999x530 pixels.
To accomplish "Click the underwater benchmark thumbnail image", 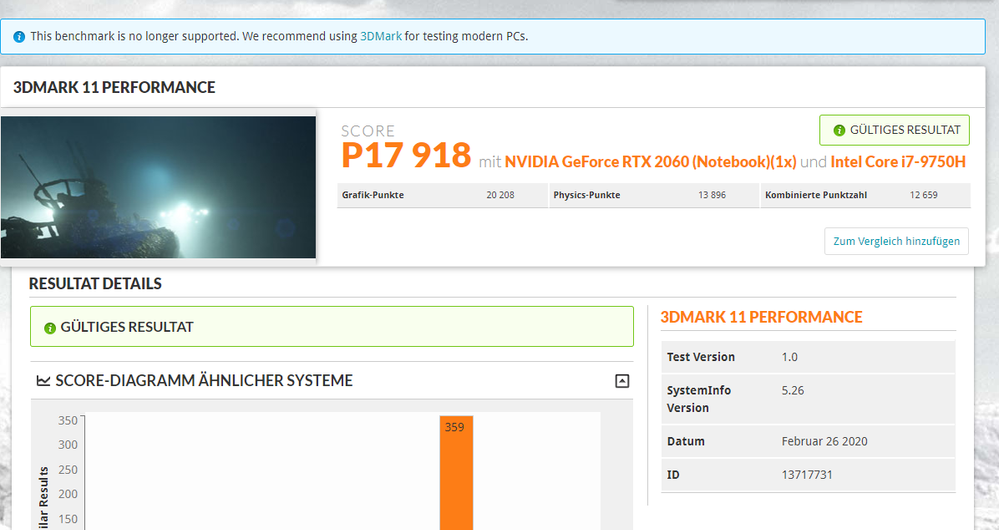I will tap(159, 187).
